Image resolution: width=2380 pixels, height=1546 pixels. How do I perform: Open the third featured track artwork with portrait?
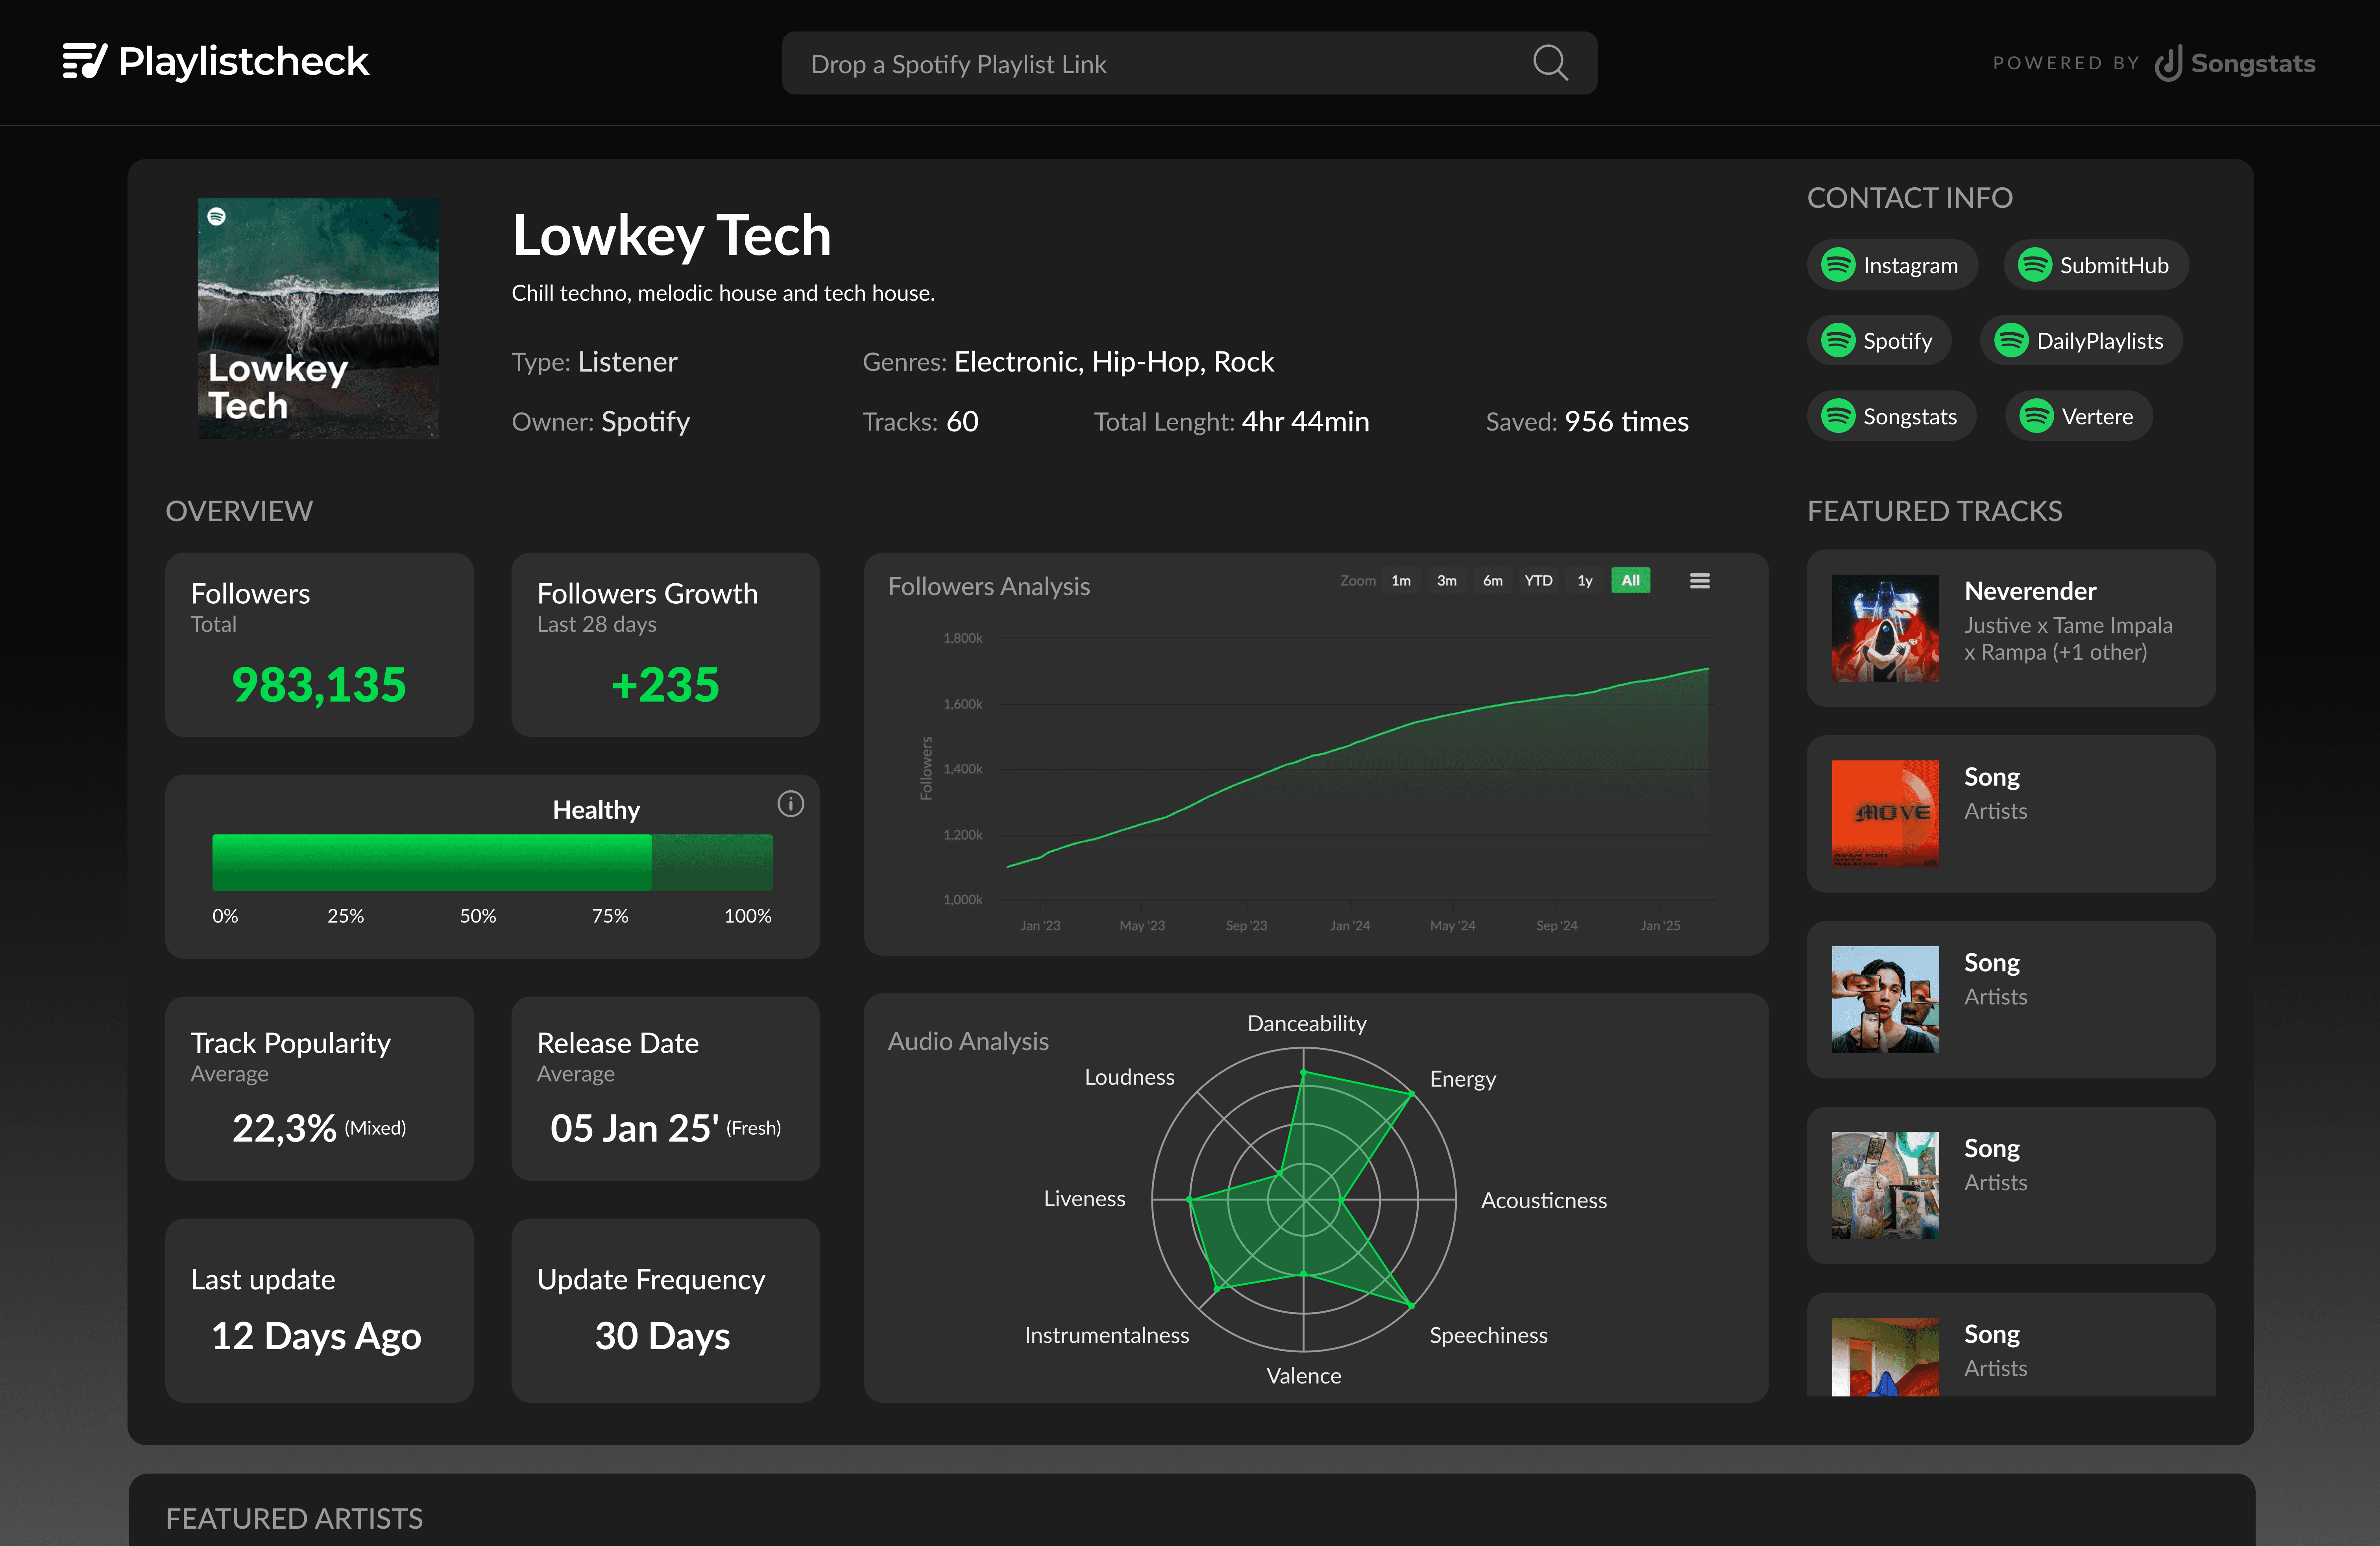tap(1885, 1000)
